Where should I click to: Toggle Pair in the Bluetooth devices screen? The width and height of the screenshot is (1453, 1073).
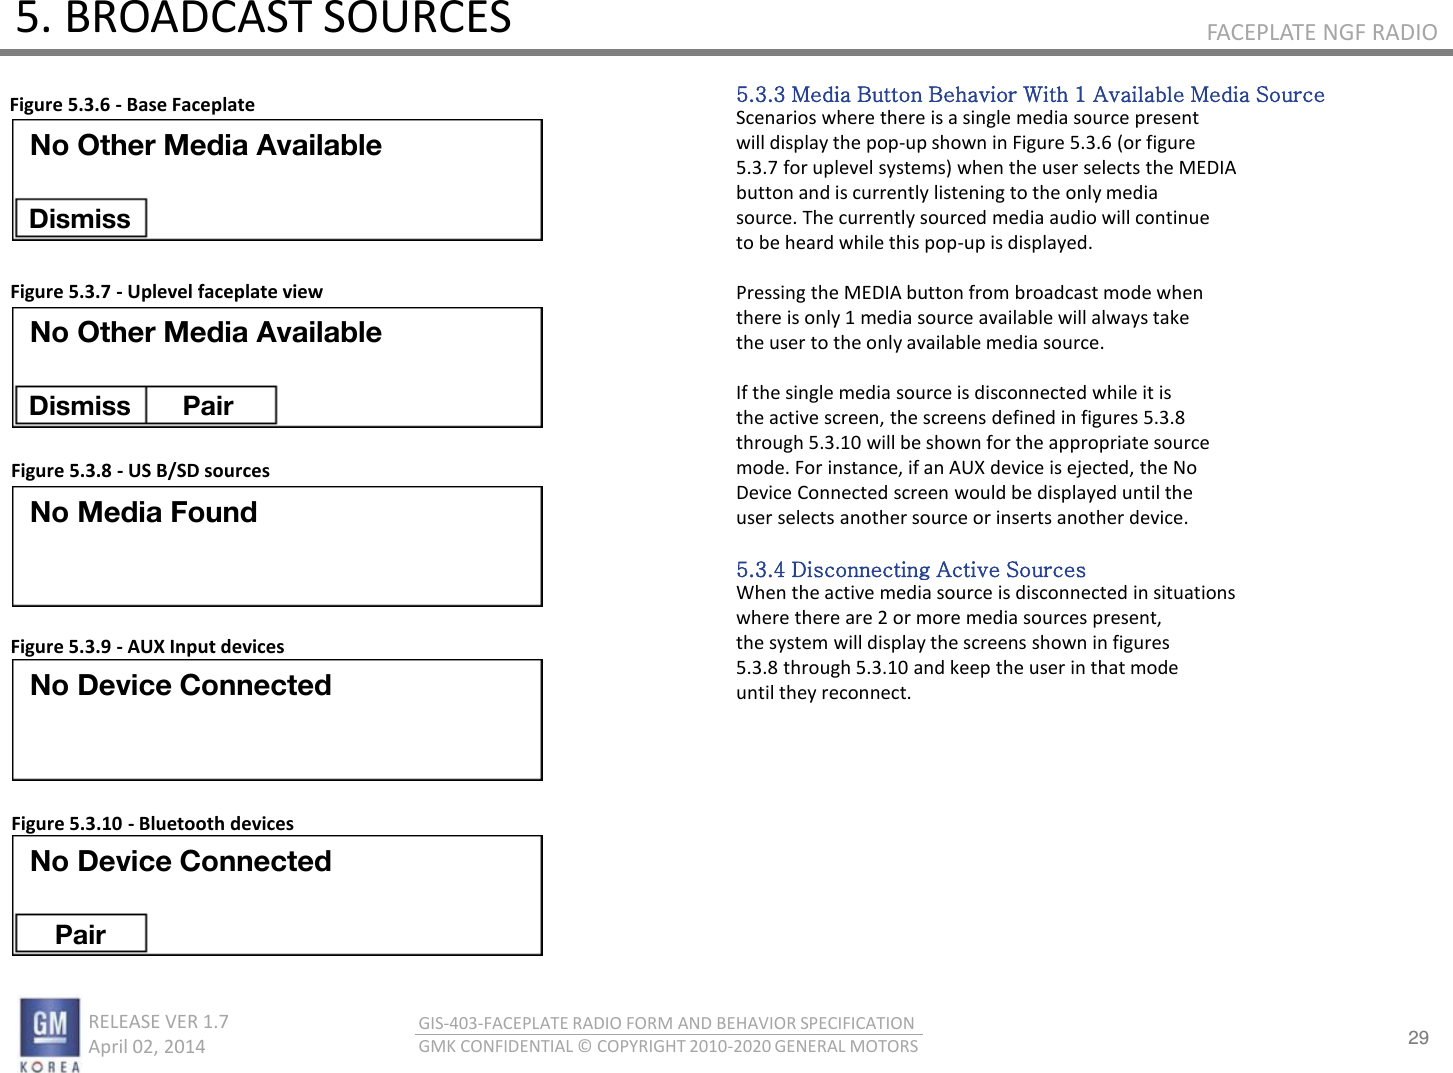point(80,933)
